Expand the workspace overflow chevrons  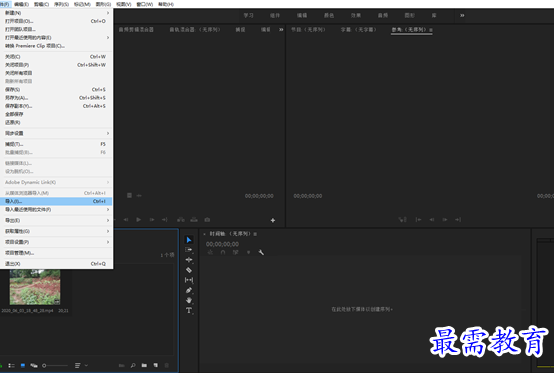click(x=462, y=16)
